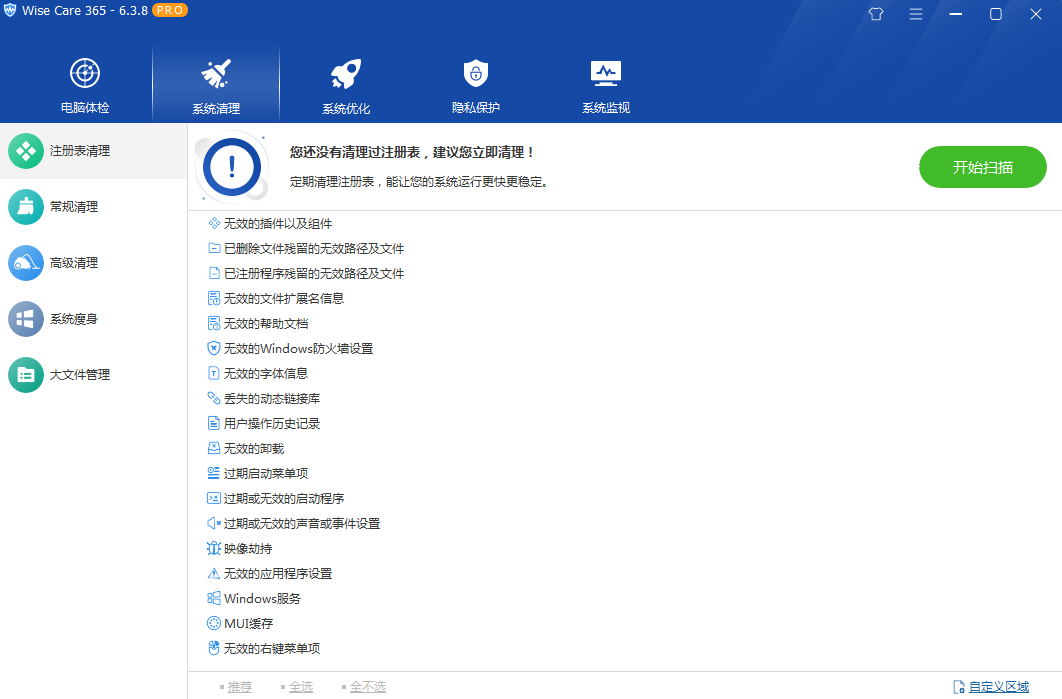This screenshot has height=699, width=1062.
Task: Click the exclamation alert badge icon
Action: pyautogui.click(x=231, y=167)
